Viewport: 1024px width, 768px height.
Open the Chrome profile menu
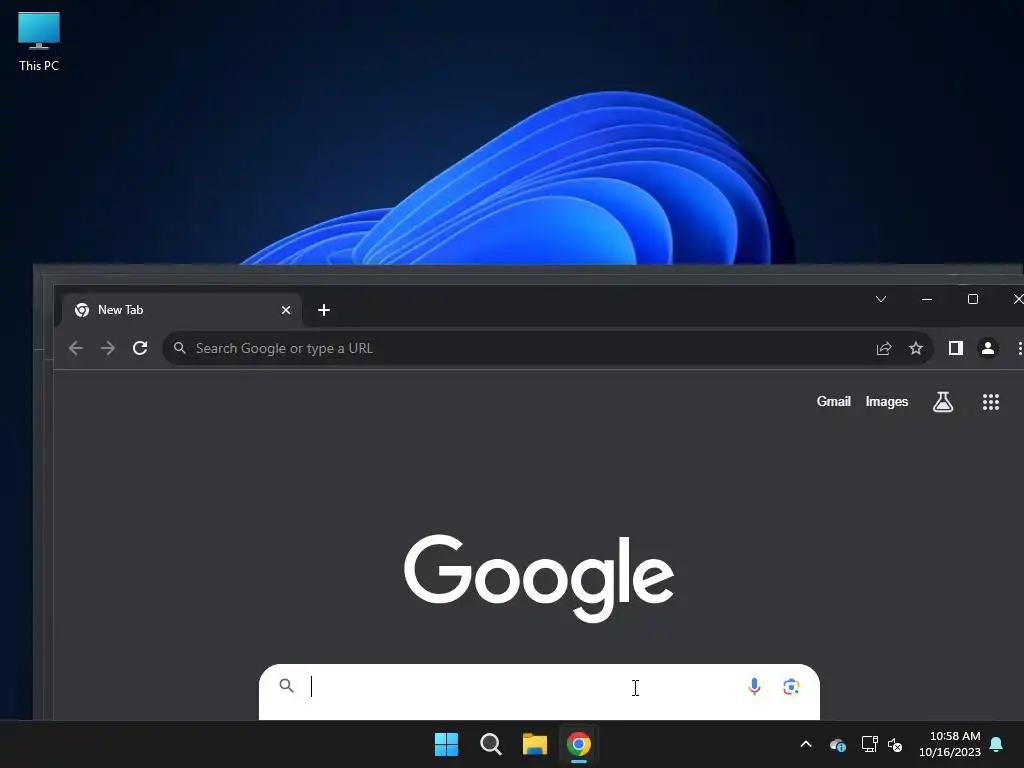point(987,348)
